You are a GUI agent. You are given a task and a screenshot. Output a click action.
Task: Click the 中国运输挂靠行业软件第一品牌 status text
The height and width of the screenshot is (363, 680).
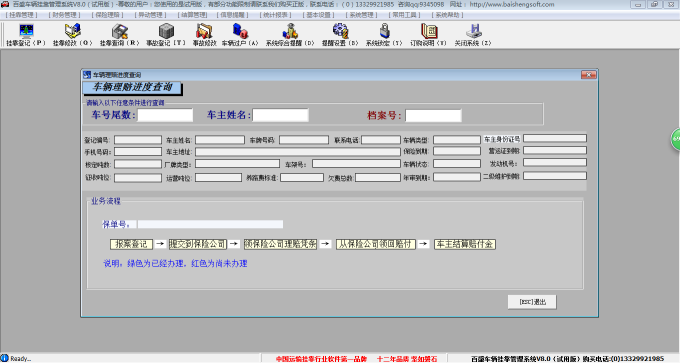(x=321, y=359)
